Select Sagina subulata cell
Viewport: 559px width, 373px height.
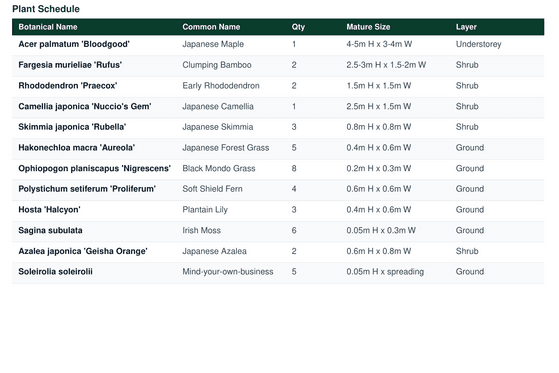click(50, 230)
